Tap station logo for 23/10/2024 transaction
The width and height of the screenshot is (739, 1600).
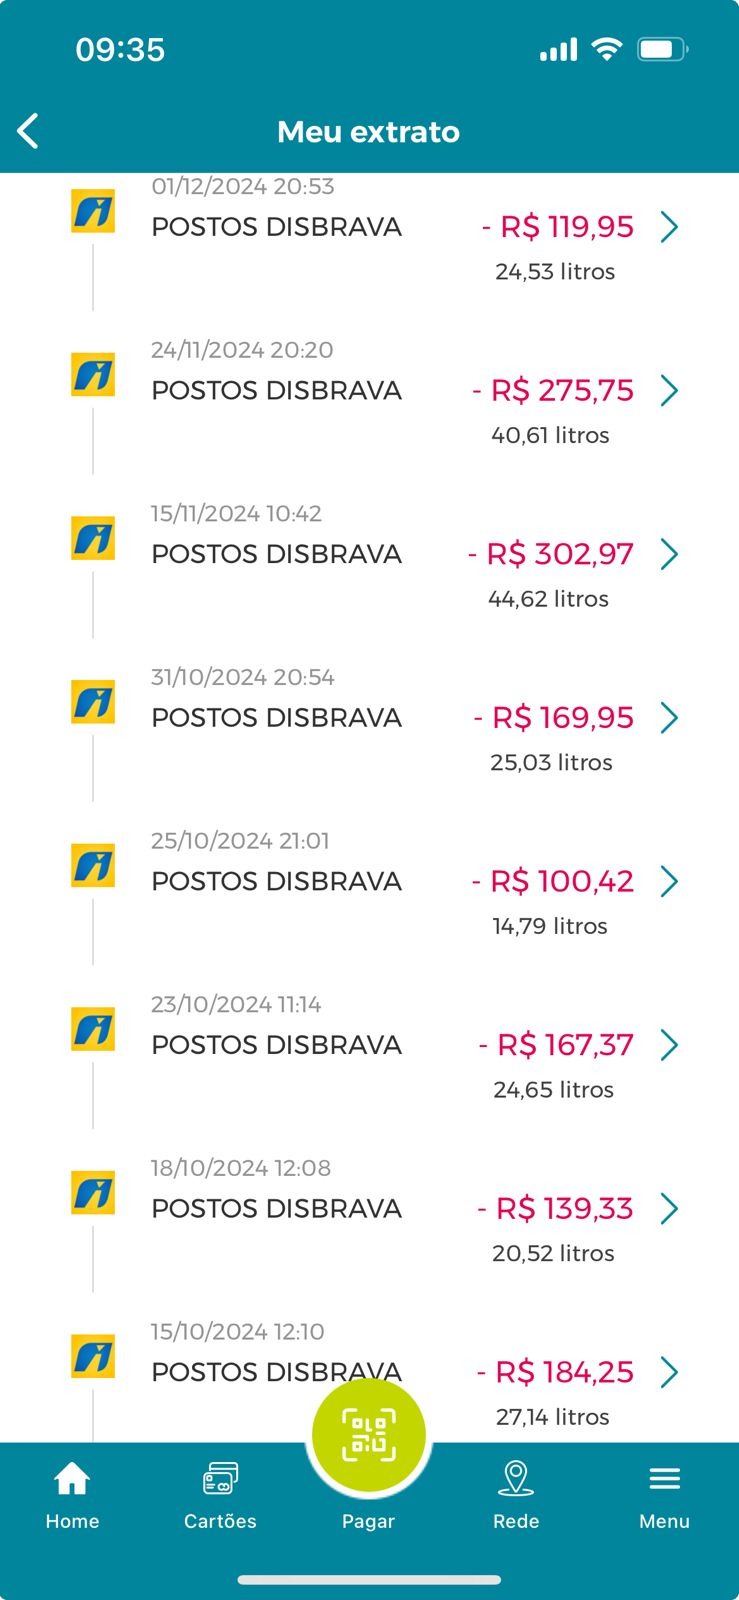click(93, 1029)
